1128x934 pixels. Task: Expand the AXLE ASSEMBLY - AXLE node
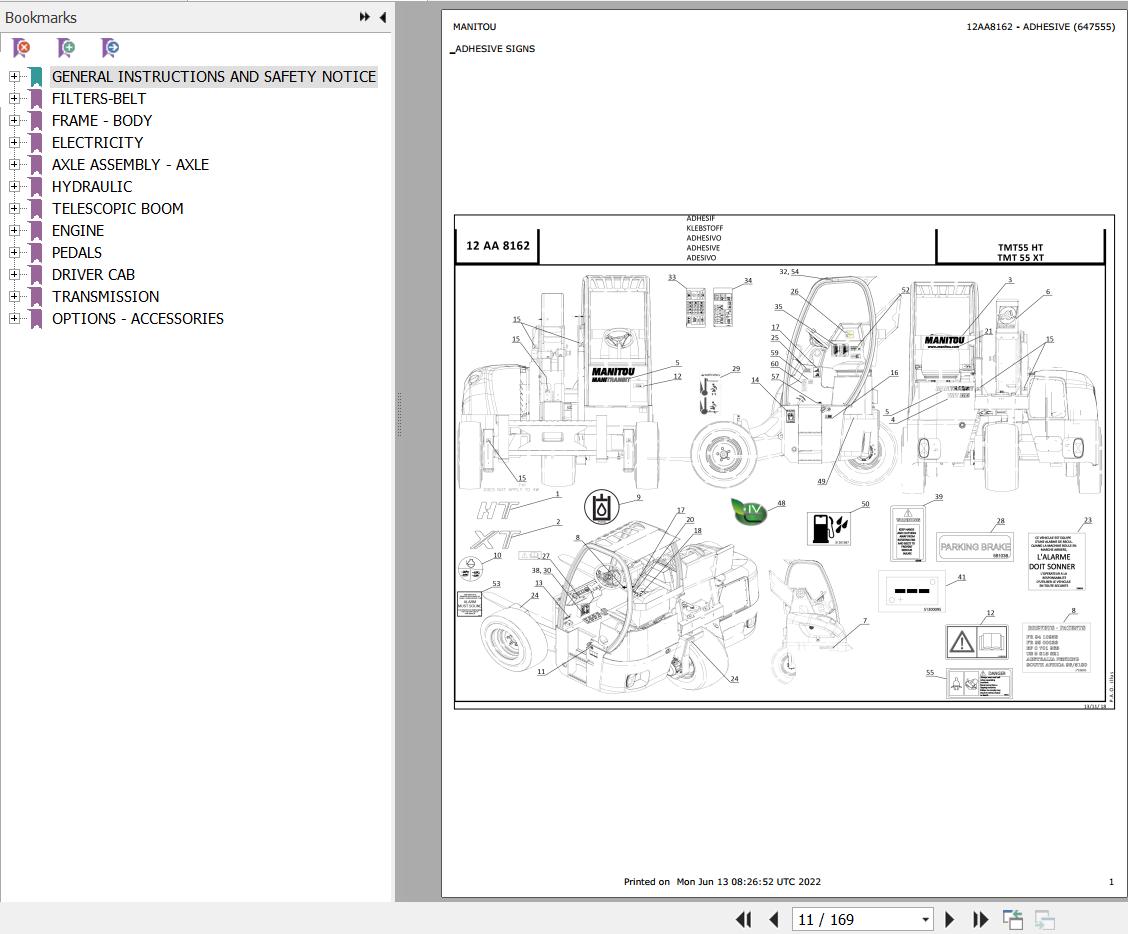tap(14, 164)
